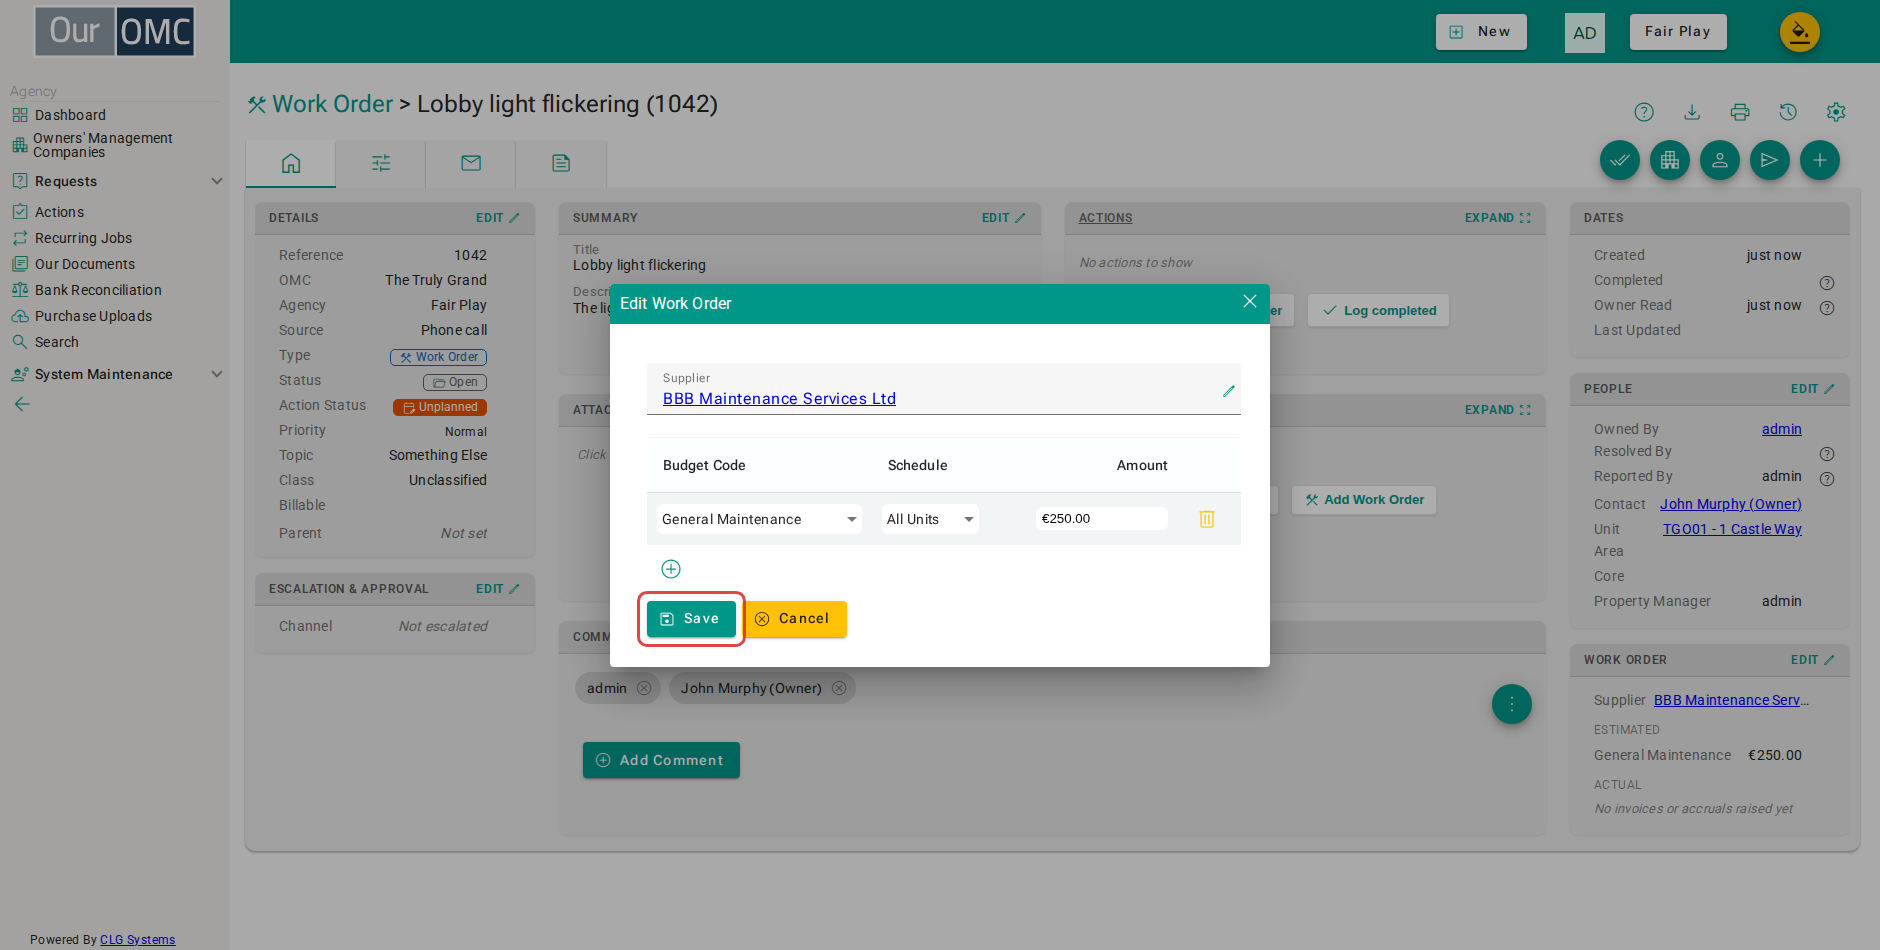Viewport: 1880px width, 950px height.
Task: Click the Add Comment button
Action: point(661,760)
